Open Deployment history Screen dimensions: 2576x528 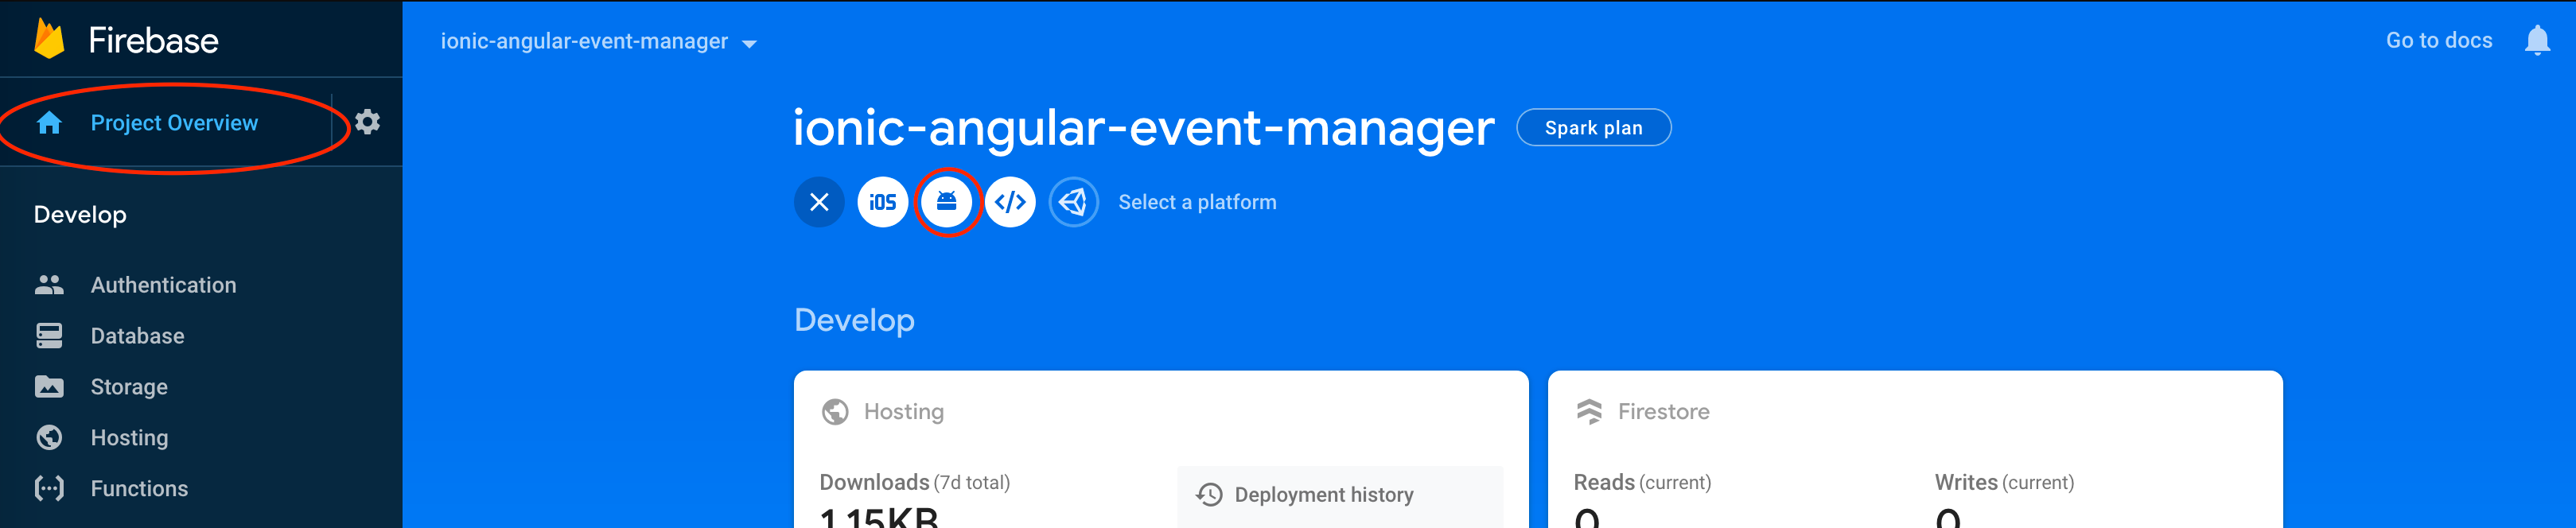[x=1324, y=494]
